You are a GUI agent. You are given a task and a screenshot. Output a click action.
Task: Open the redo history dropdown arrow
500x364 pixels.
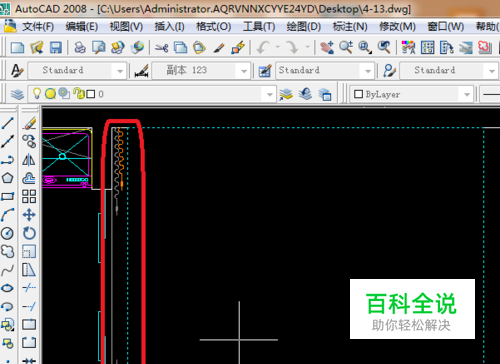[x=307, y=47]
